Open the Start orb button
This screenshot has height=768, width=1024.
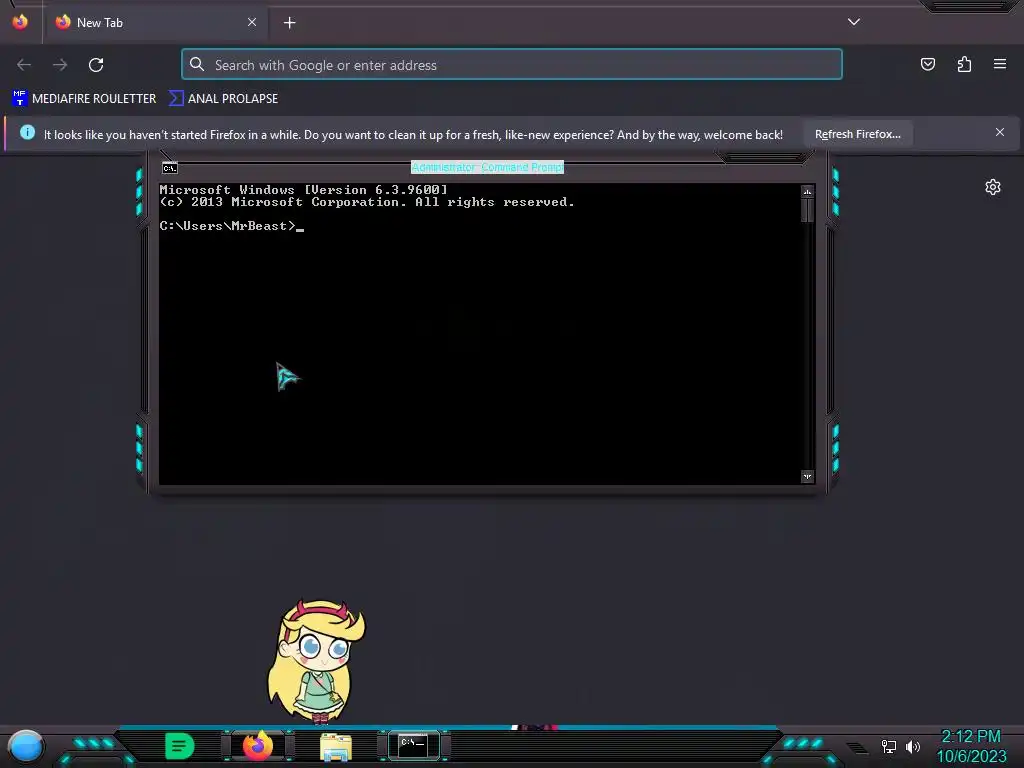pos(26,747)
